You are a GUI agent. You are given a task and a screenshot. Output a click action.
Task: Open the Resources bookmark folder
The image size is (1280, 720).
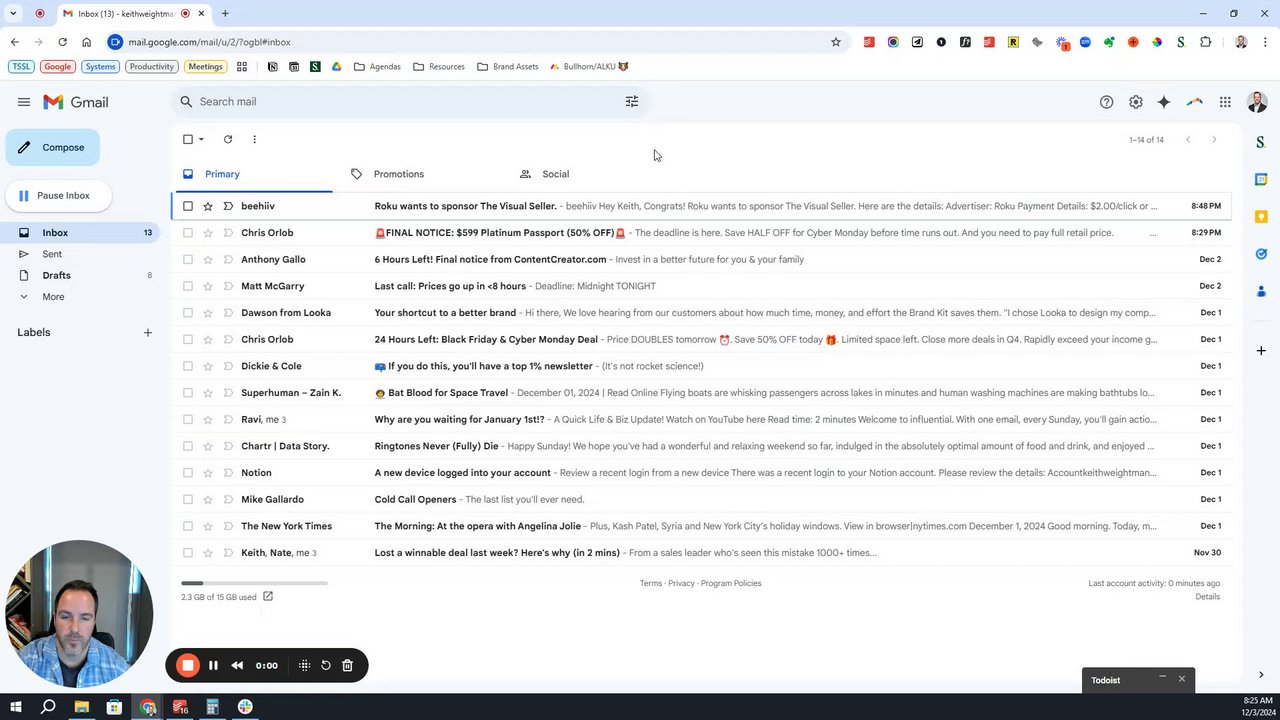438,67
